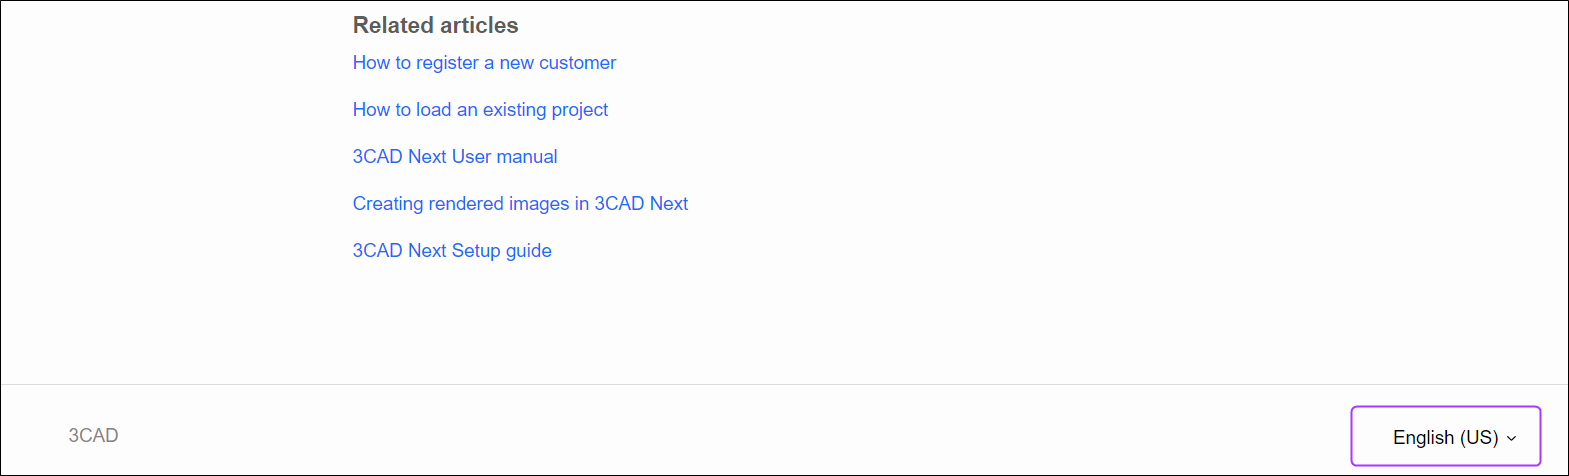Open 'Creating rendered images in 3CAD Next'
This screenshot has height=476, width=1569.
coord(520,204)
